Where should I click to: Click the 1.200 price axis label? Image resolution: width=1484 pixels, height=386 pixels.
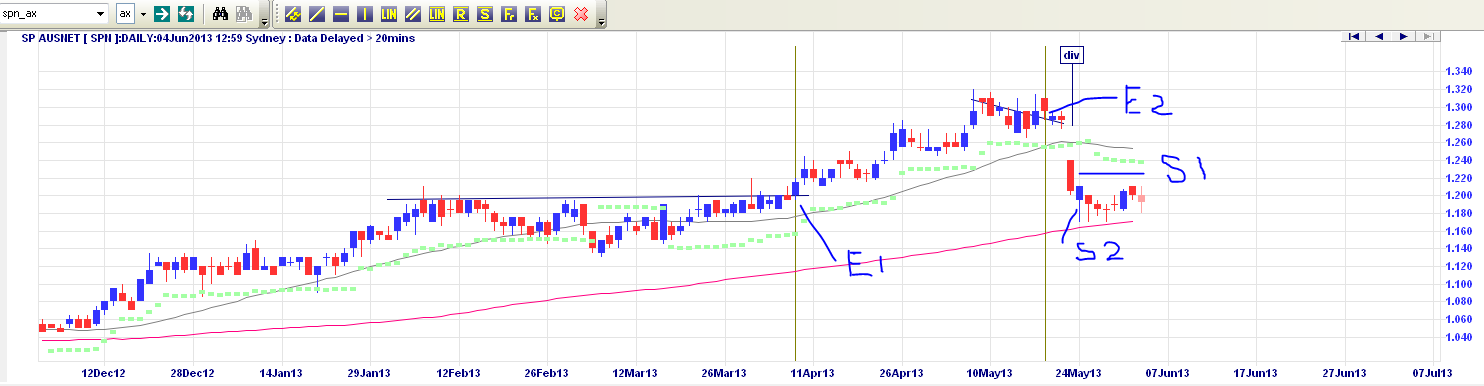(x=1460, y=195)
